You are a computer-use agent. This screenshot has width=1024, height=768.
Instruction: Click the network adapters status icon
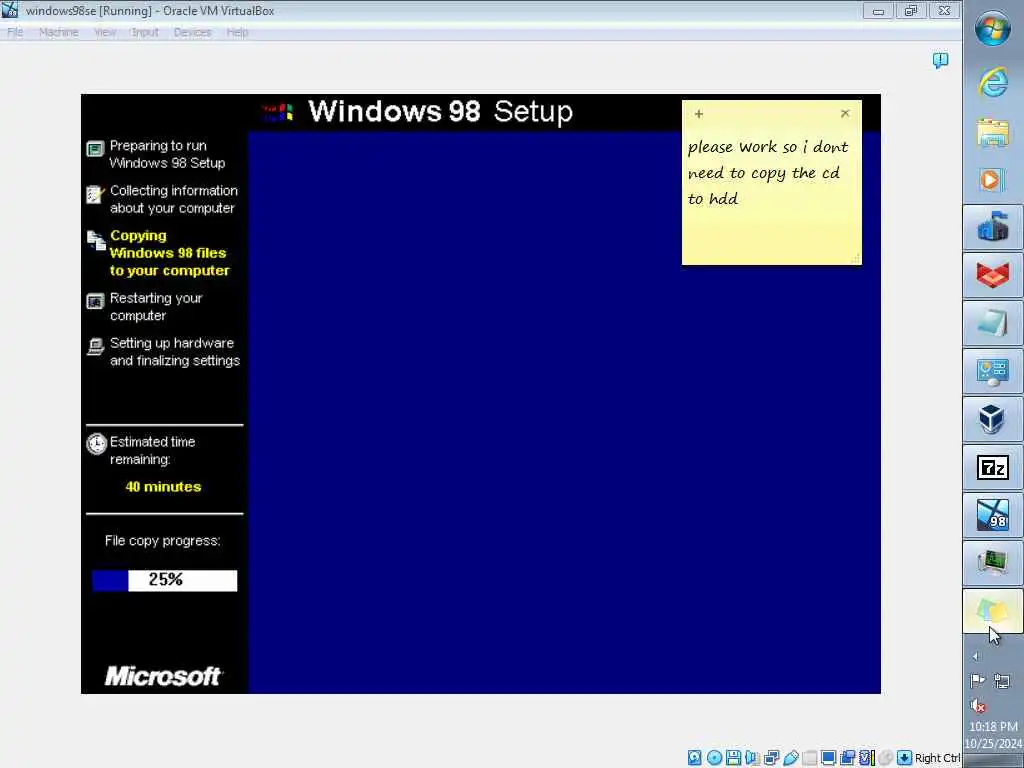(771, 758)
